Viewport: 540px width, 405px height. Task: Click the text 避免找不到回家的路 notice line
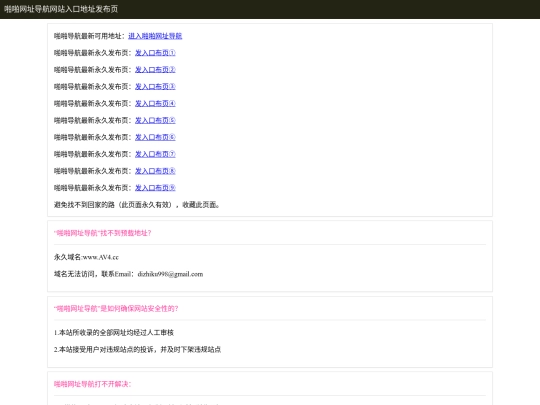(x=136, y=205)
